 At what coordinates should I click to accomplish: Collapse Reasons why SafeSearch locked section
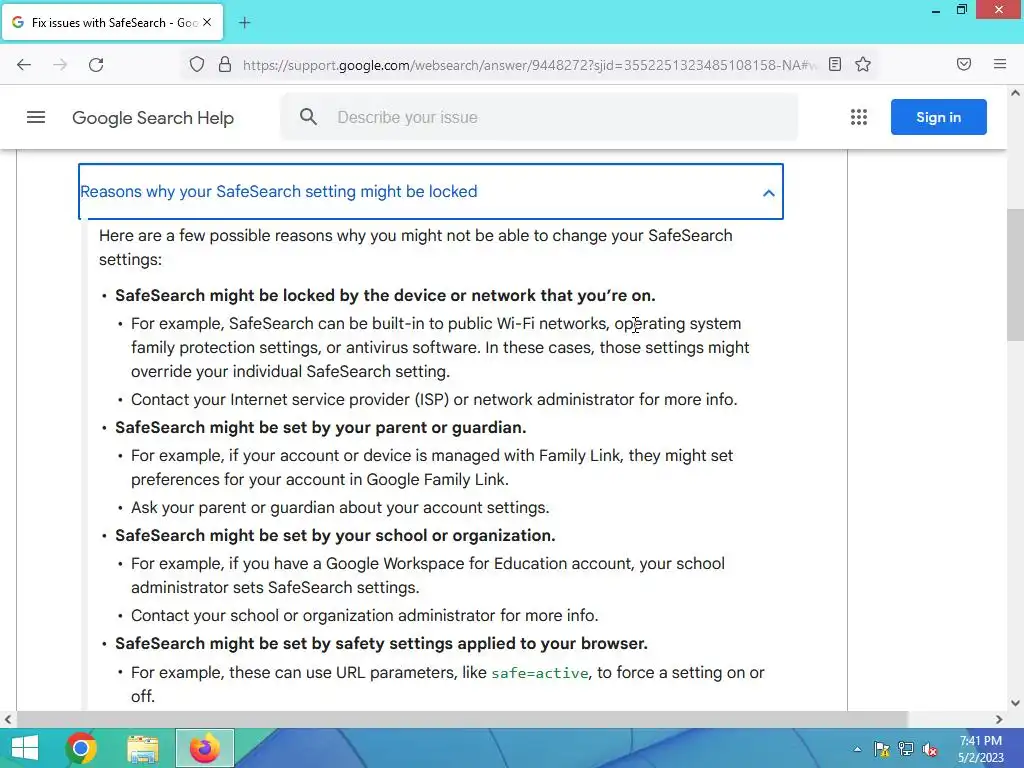pyautogui.click(x=430, y=191)
